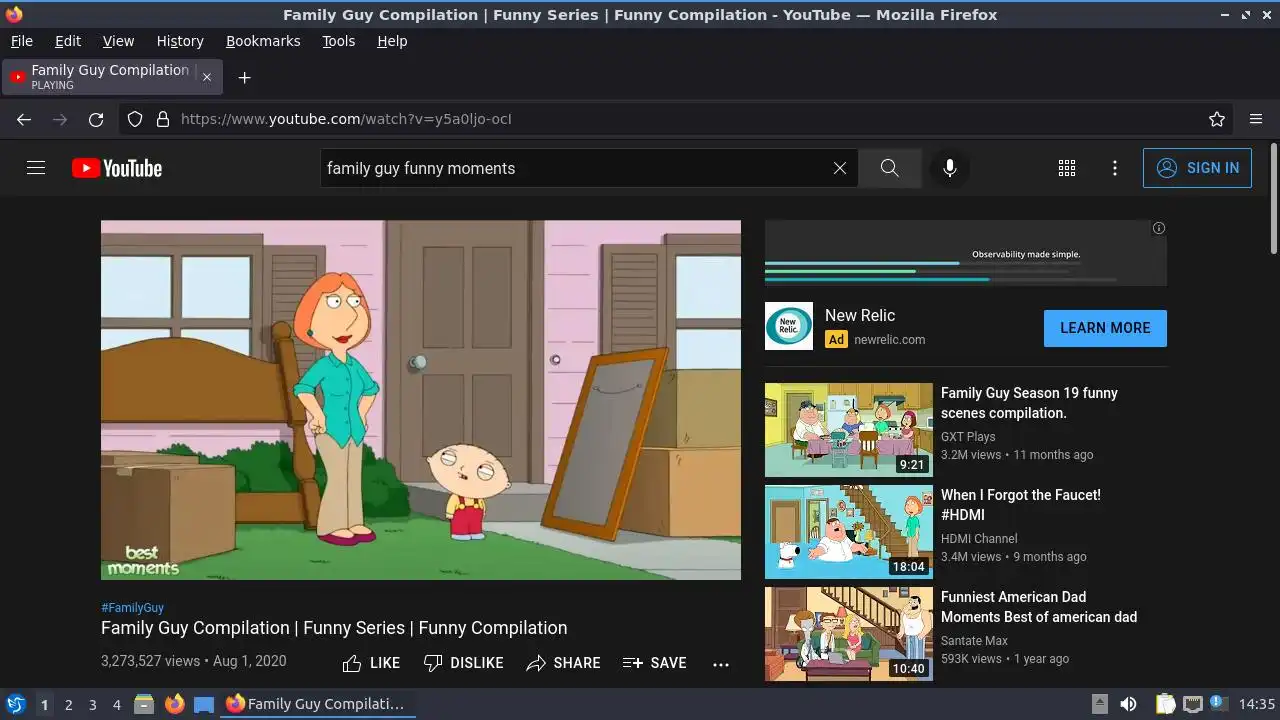Image resolution: width=1280 pixels, height=720 pixels.
Task: Click 'When I Forgot the Faucet! #HDMI' title
Action: tap(1020, 505)
